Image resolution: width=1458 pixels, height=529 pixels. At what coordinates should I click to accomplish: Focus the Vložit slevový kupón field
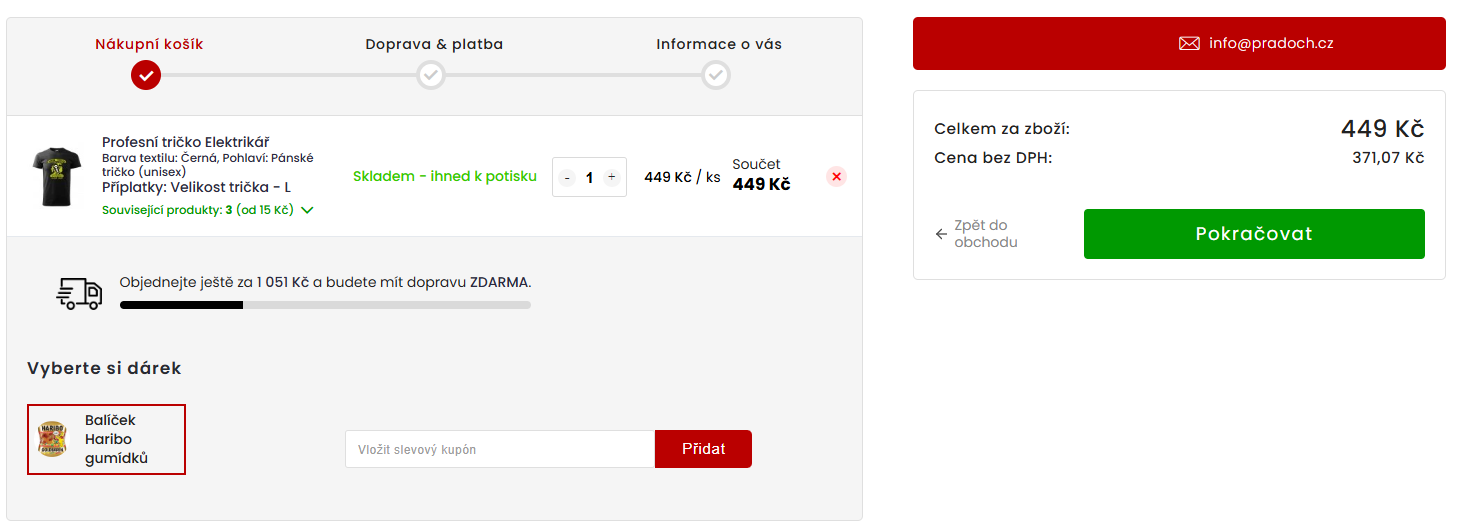tap(500, 449)
